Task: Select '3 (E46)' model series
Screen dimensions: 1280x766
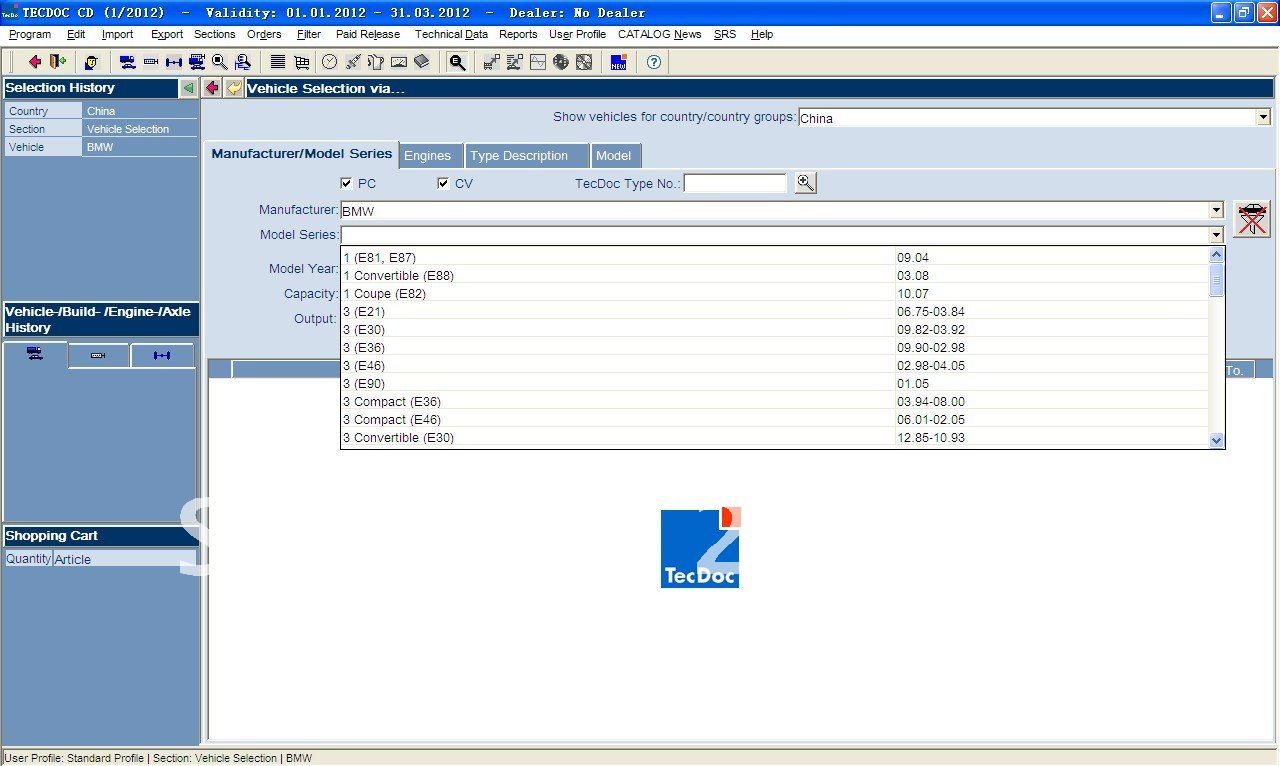Action: pyautogui.click(x=775, y=366)
